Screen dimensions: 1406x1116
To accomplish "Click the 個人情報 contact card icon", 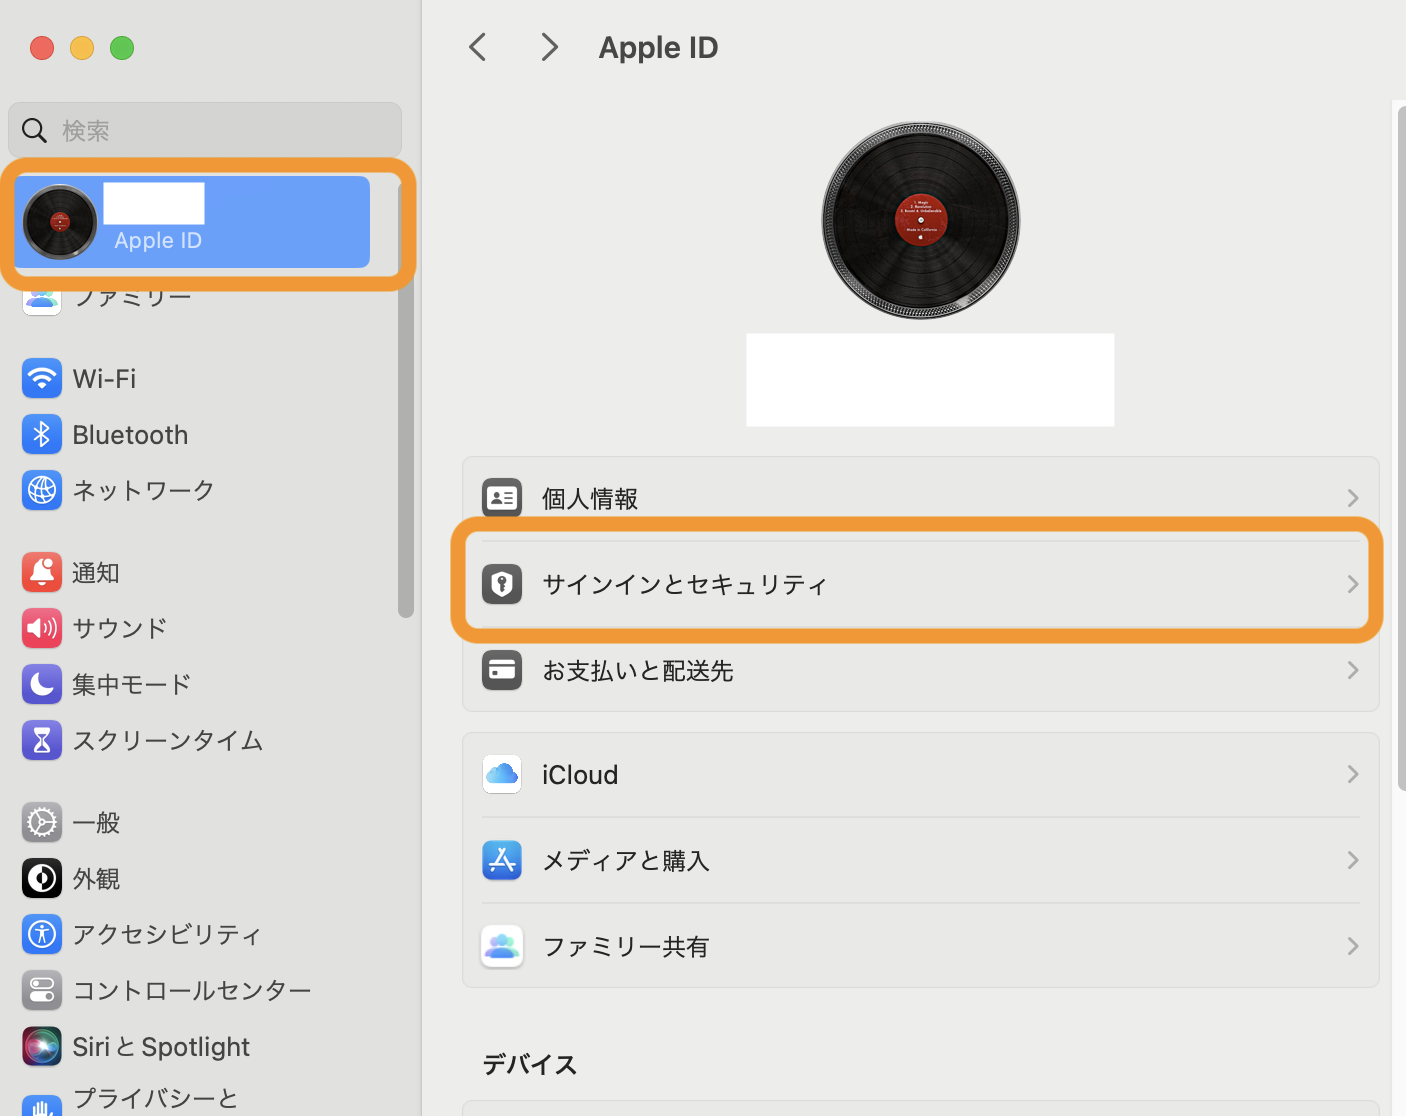I will pos(502,497).
